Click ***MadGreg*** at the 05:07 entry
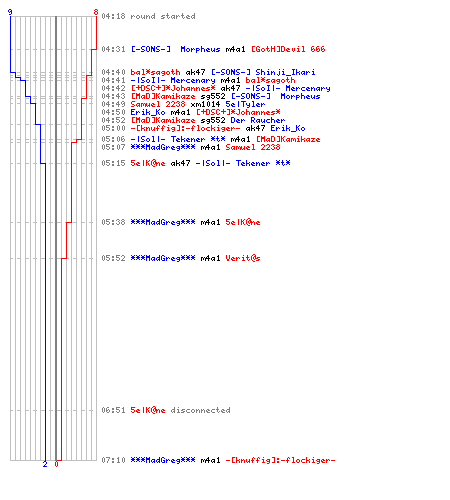Image resolution: width=450 pixels, height=500 pixels. 163,147
